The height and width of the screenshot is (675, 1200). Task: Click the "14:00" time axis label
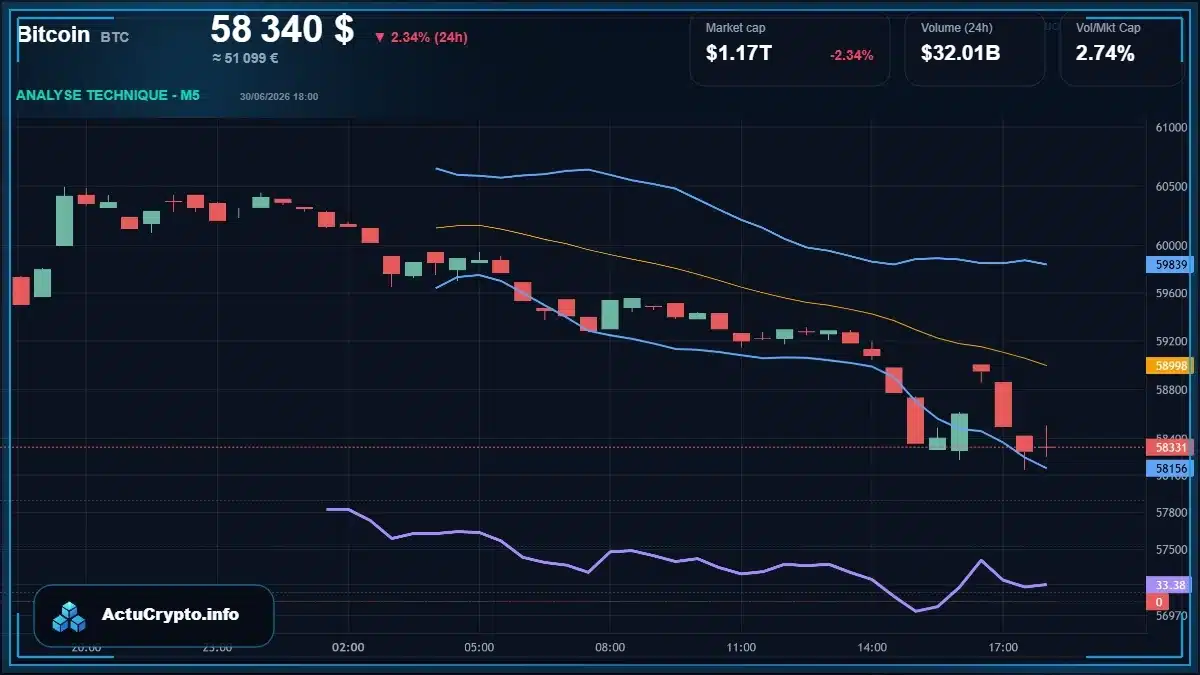coord(872,647)
